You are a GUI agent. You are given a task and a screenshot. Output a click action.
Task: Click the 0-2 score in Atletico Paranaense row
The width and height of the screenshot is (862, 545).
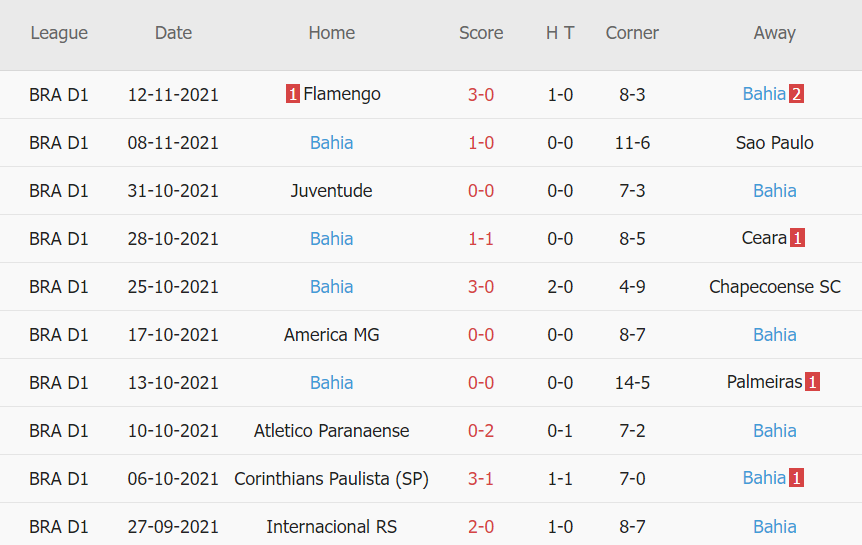(x=481, y=430)
